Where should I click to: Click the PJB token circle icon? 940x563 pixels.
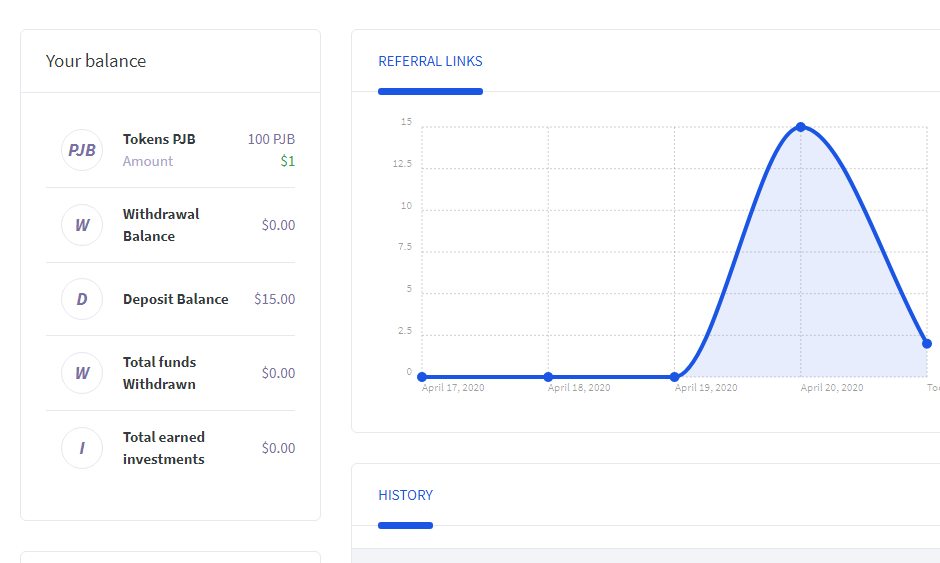82,150
